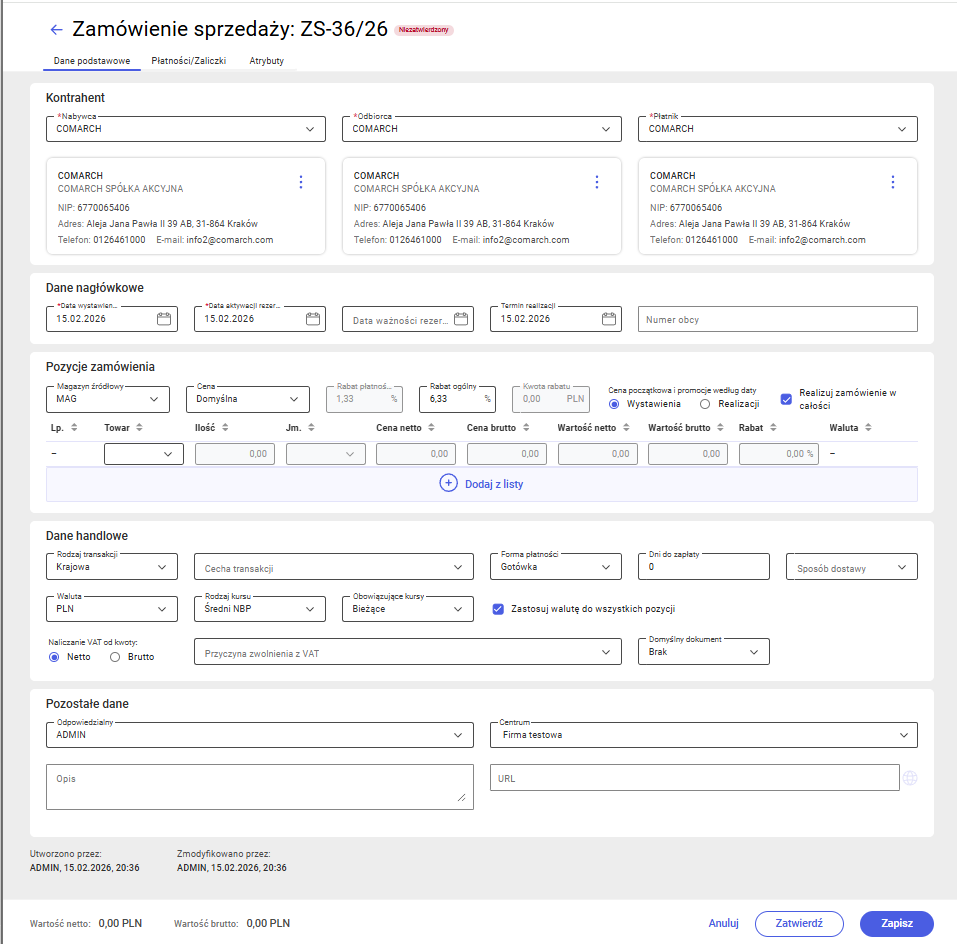
Task: Open three-dot menu on Odbiorca card
Action: [597, 182]
